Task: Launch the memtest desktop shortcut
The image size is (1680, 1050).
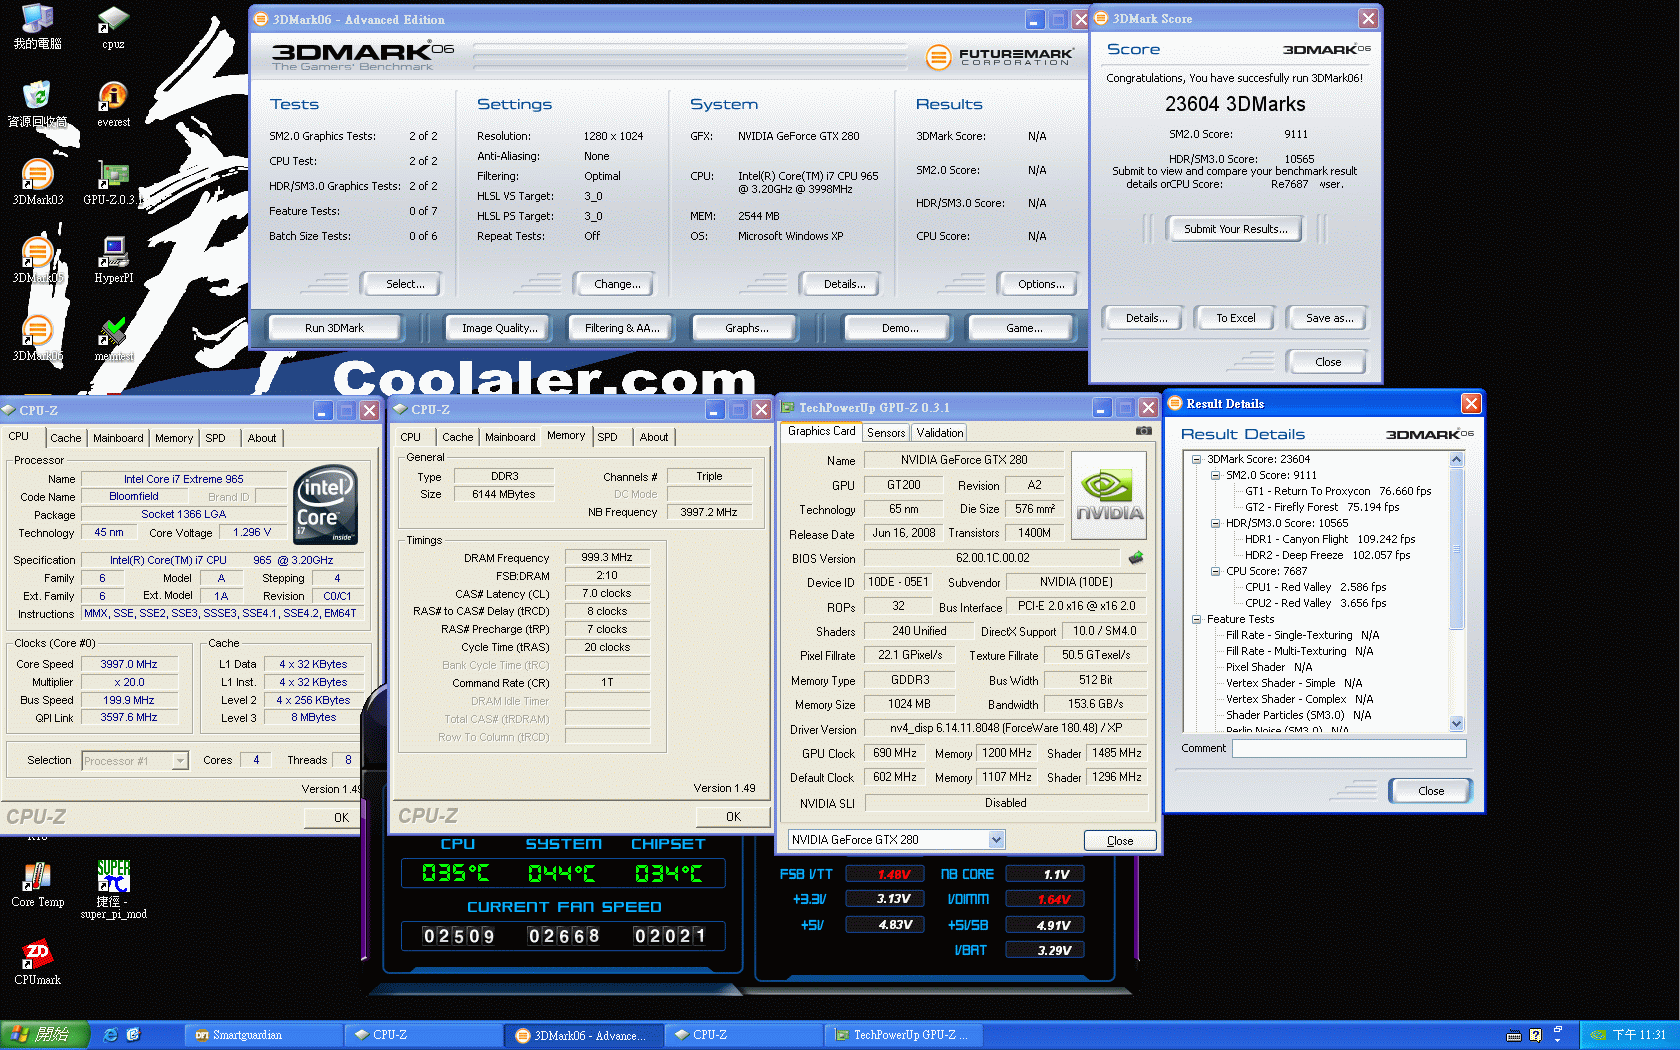Action: coord(113,338)
